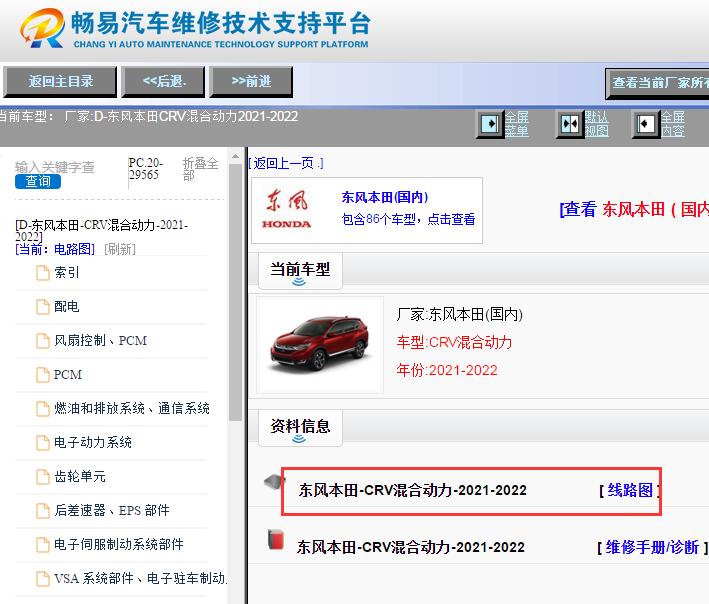Viewport: 709px width, 604px height.
Task: Click 全屏内容 text label
Action: (673, 124)
